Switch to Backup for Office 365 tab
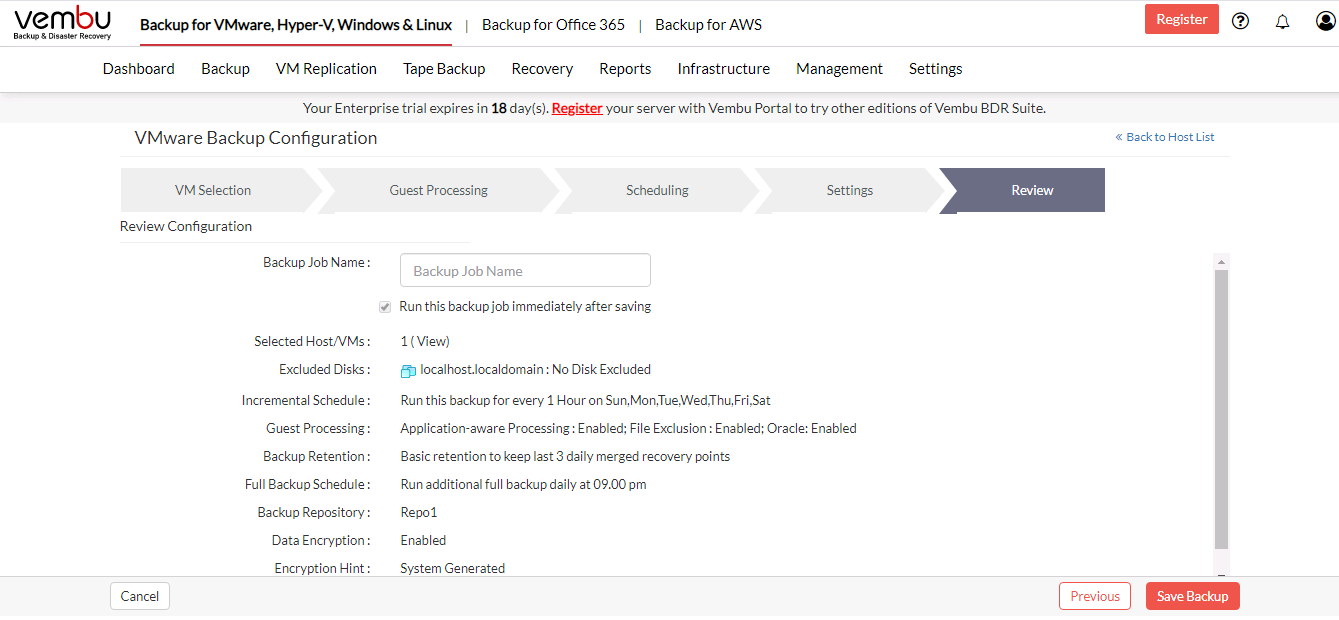Screen dimensions: 1339x620 (x=553, y=25)
